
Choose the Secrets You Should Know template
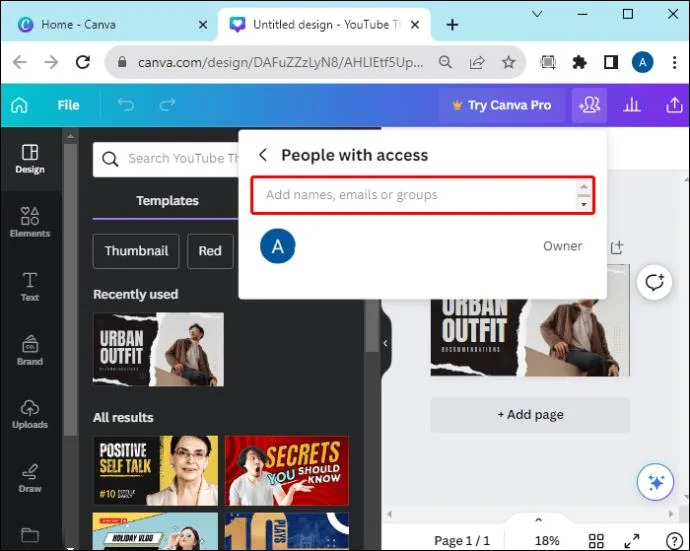coord(287,470)
